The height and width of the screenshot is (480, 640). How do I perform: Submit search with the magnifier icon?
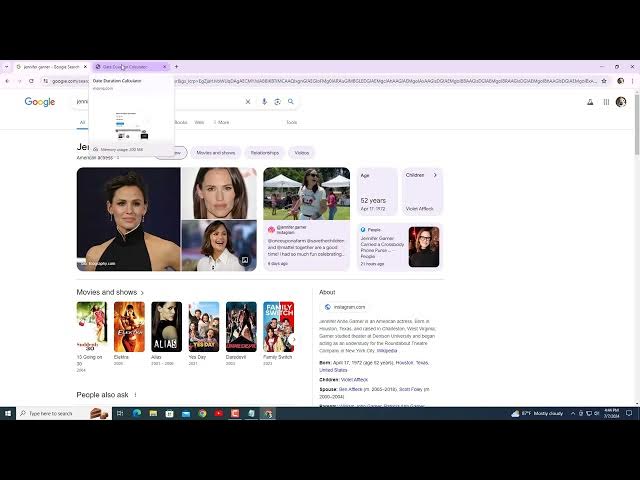291,101
